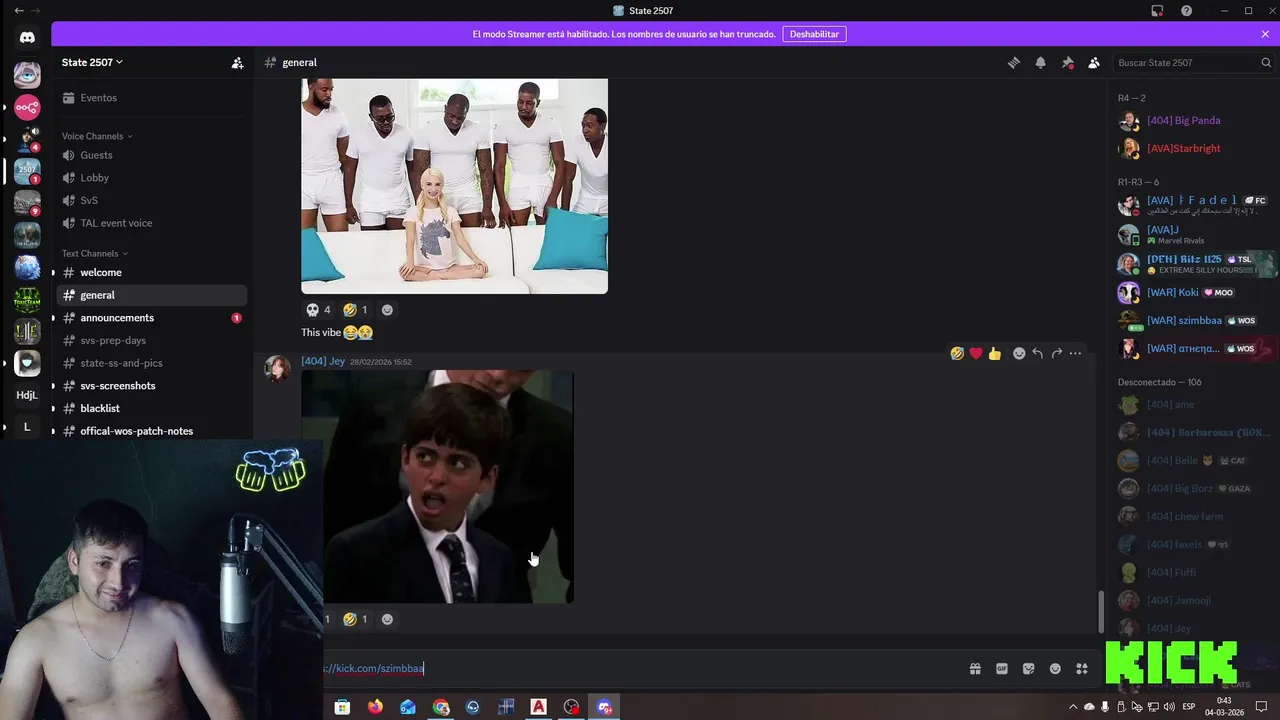Select server icon labeled HdjL
Image resolution: width=1280 pixels, height=720 pixels.
pos(27,395)
